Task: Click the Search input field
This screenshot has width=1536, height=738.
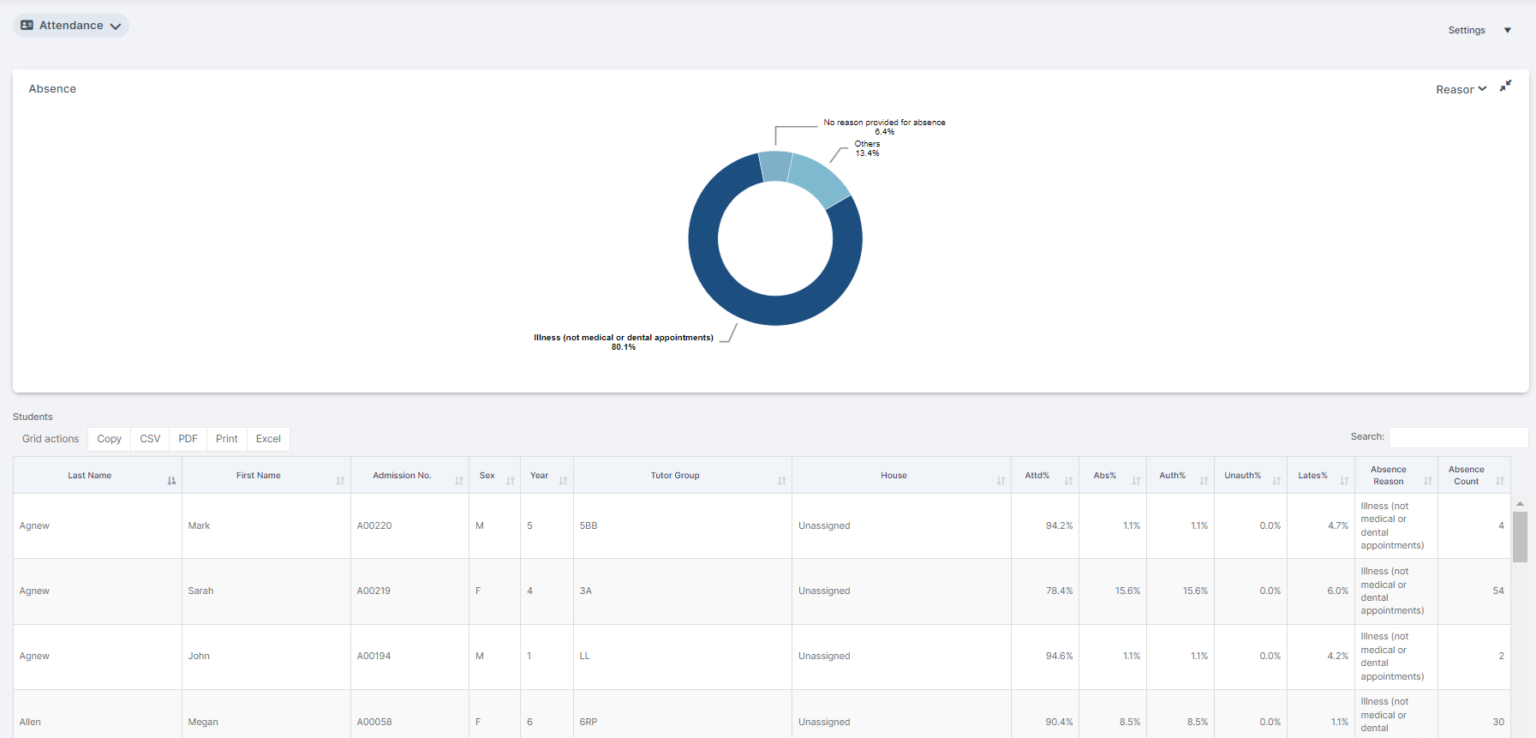Action: (x=1458, y=437)
